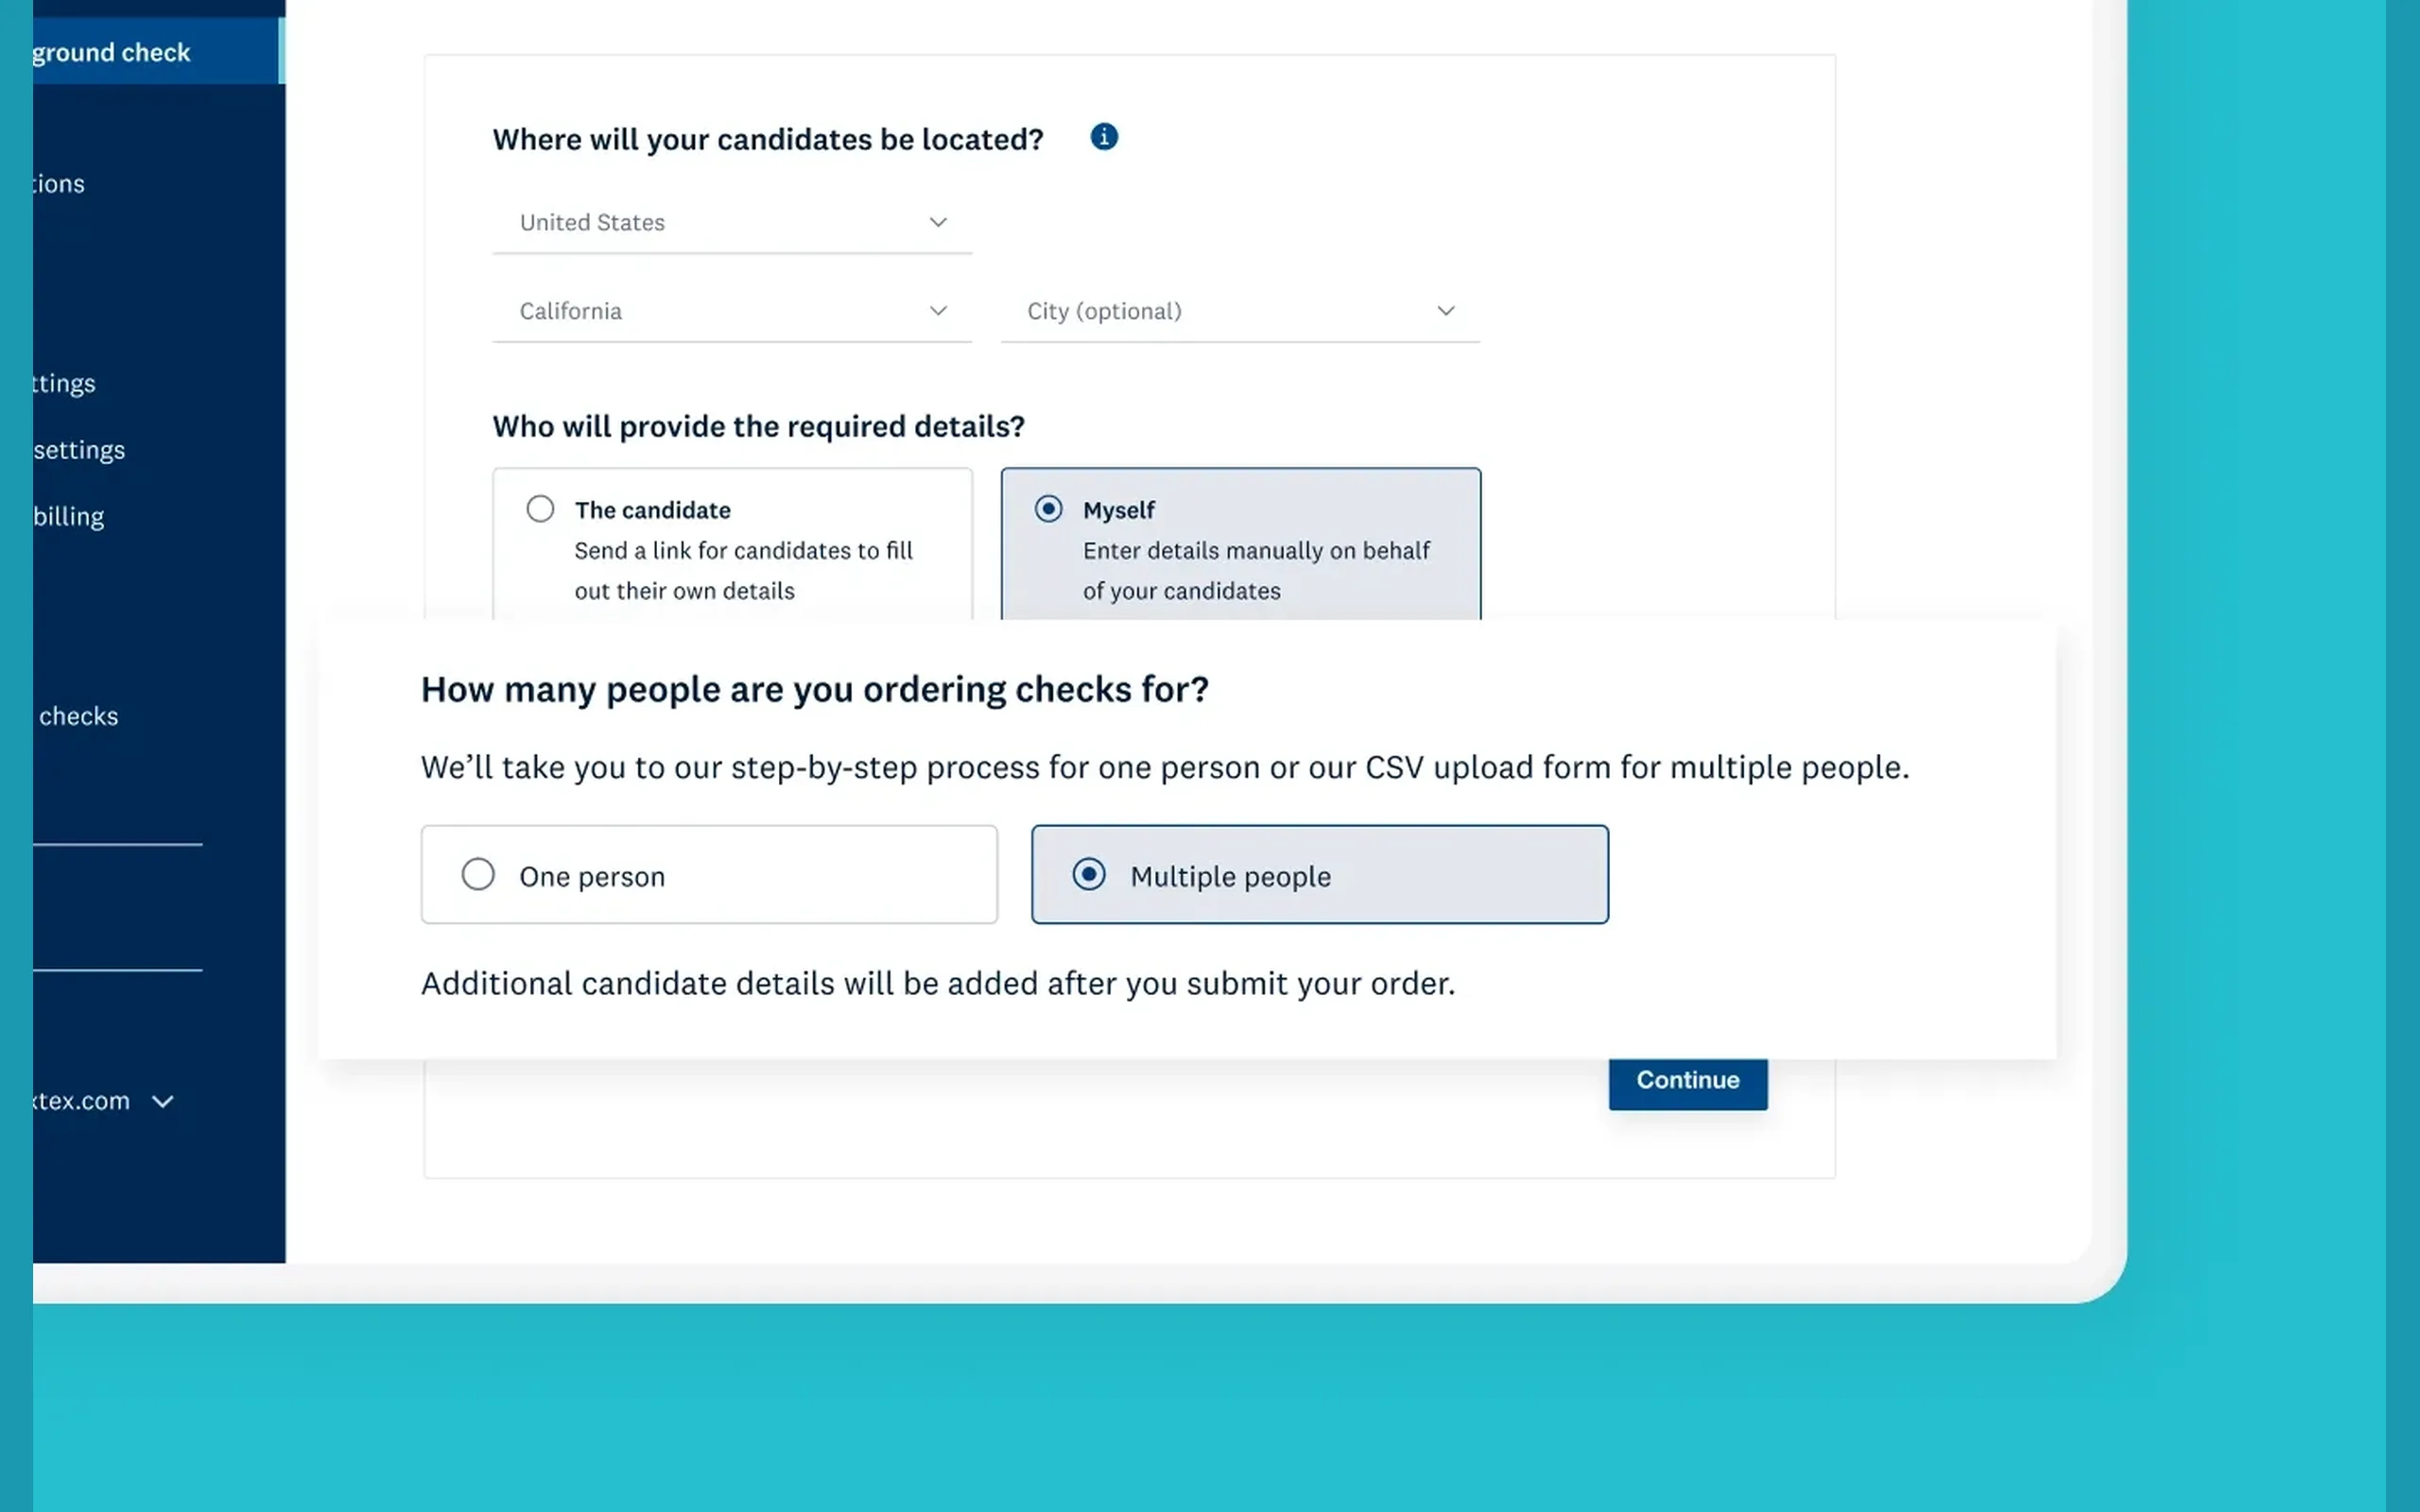
Task: Expand the California state dropdown
Action: pos(732,311)
